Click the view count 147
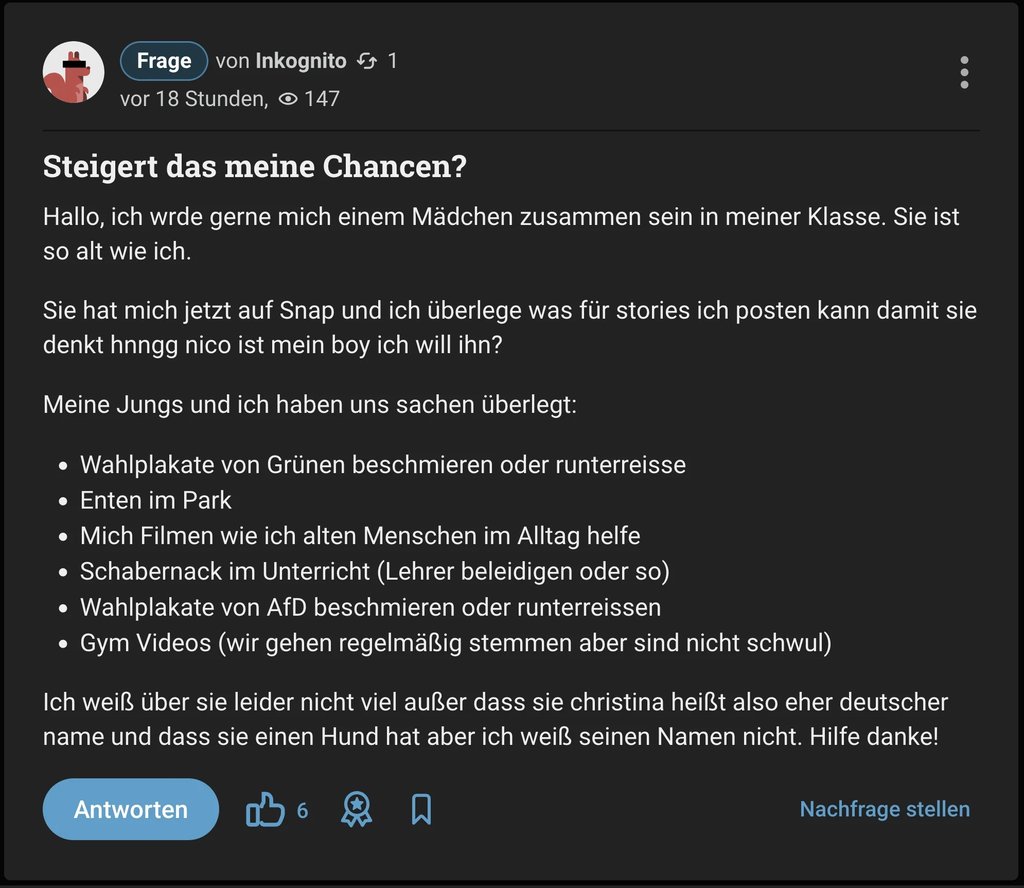The image size is (1024, 888). point(322,99)
